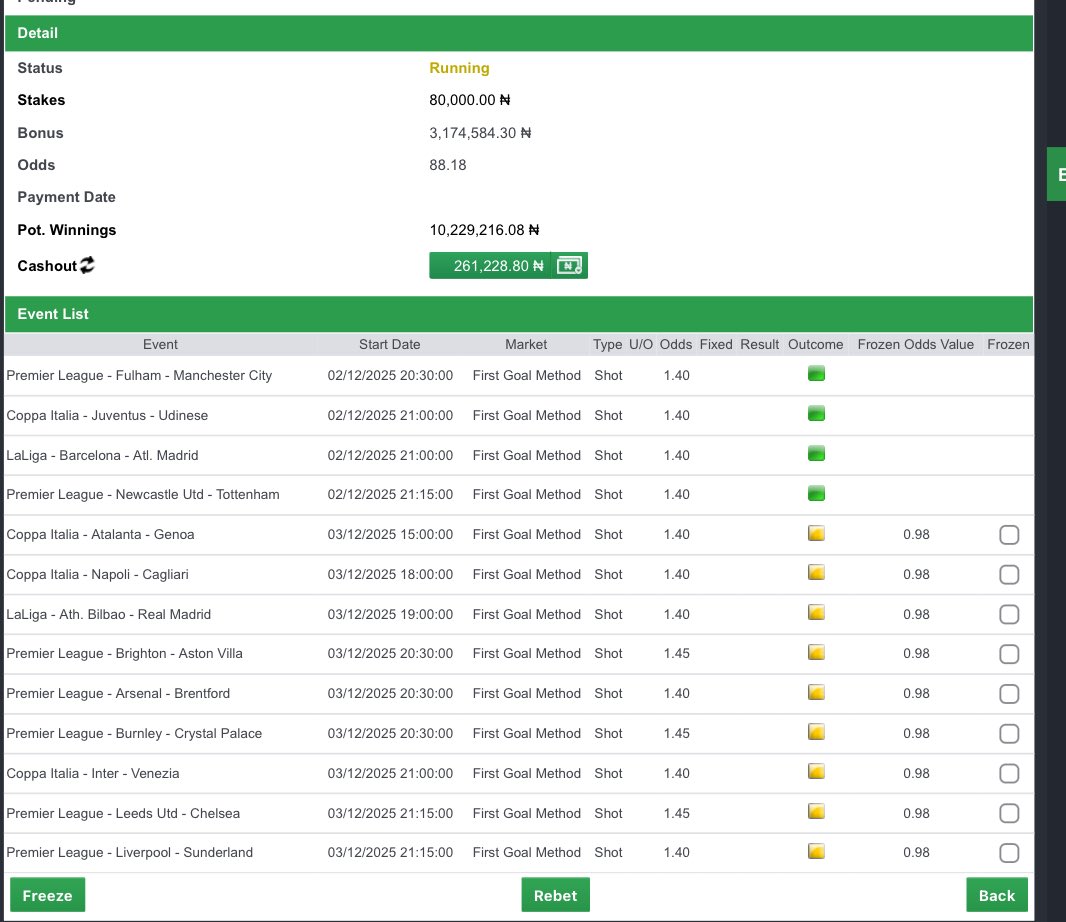The width and height of the screenshot is (1066, 922).
Task: Sort by the Odds column header
Action: pyautogui.click(x=675, y=344)
